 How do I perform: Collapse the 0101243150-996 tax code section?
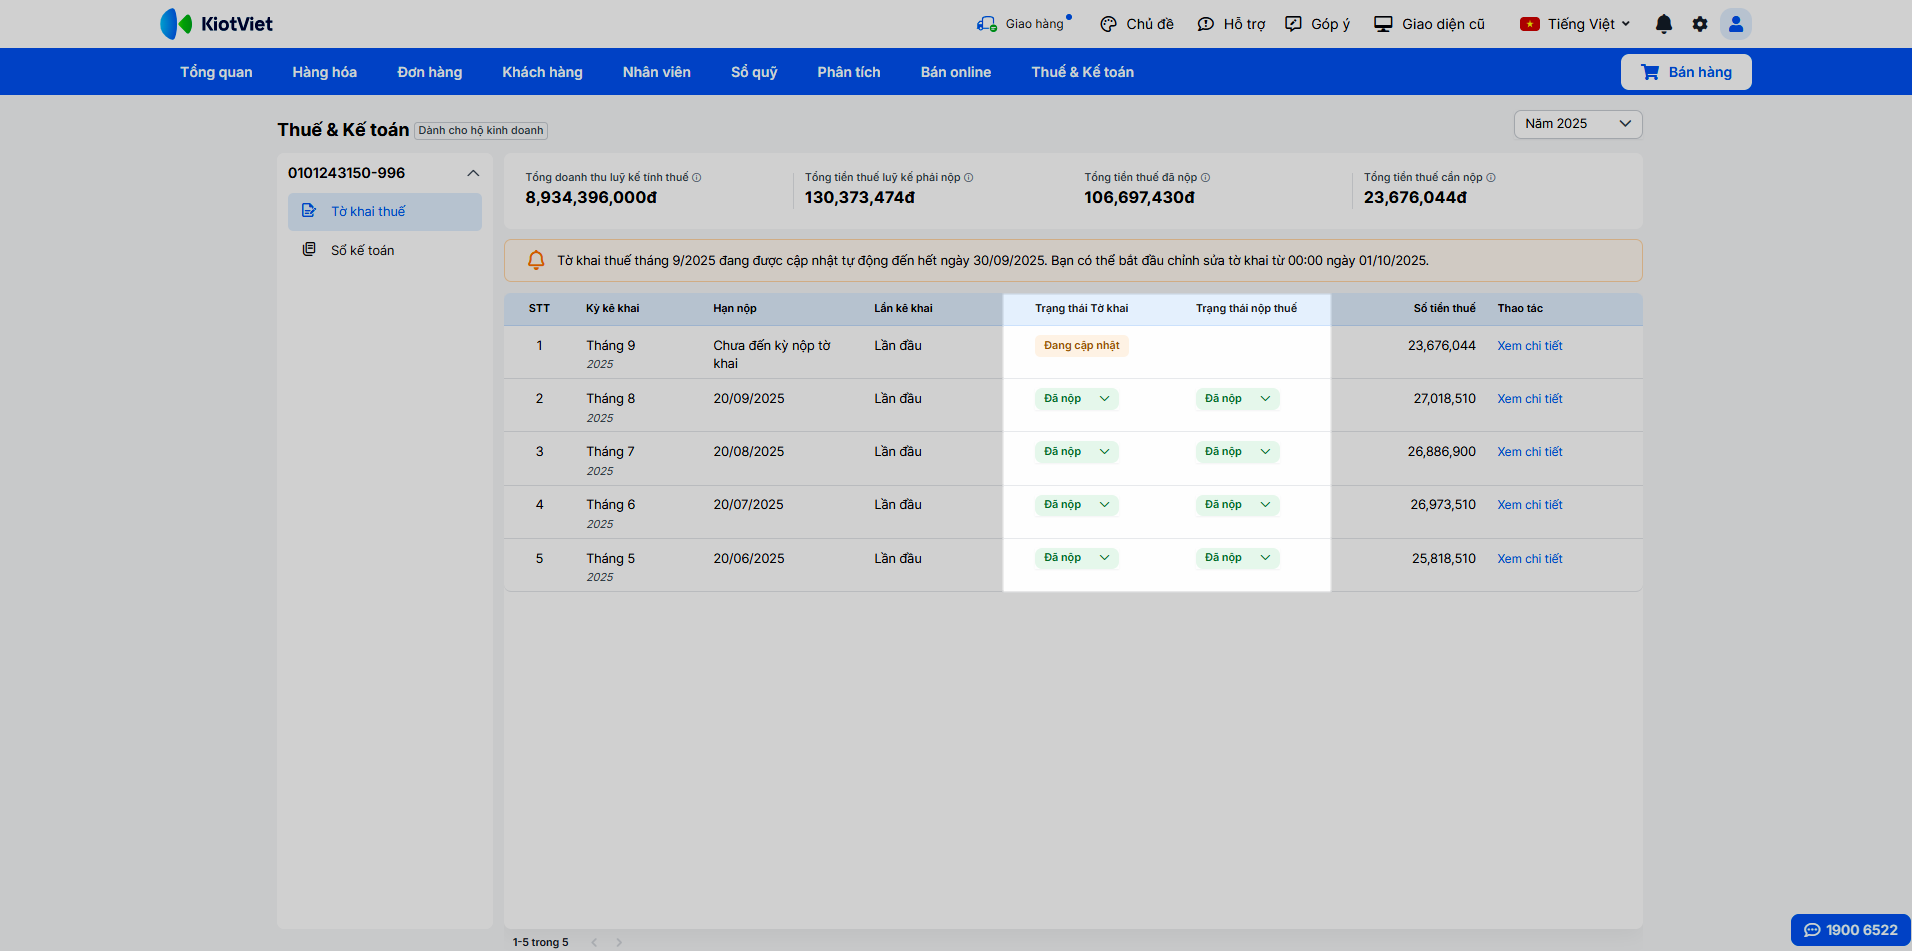[473, 173]
